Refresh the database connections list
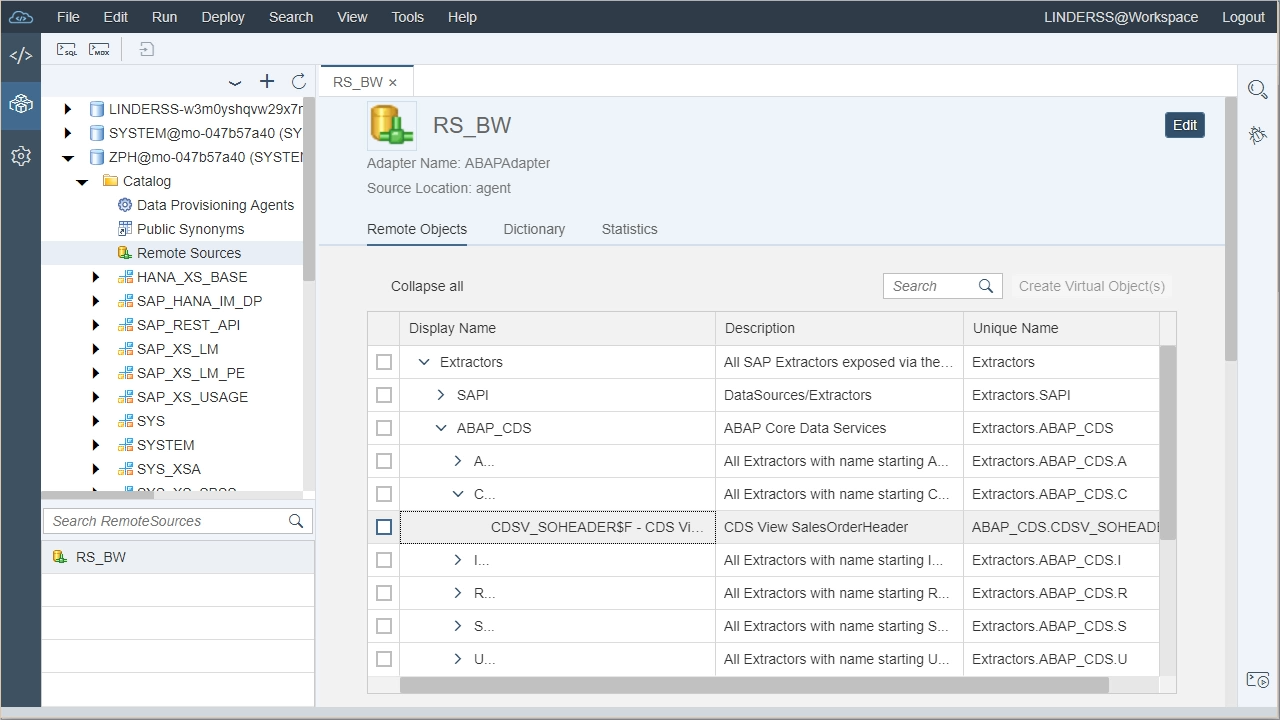Viewport: 1280px width, 720px height. 298,82
